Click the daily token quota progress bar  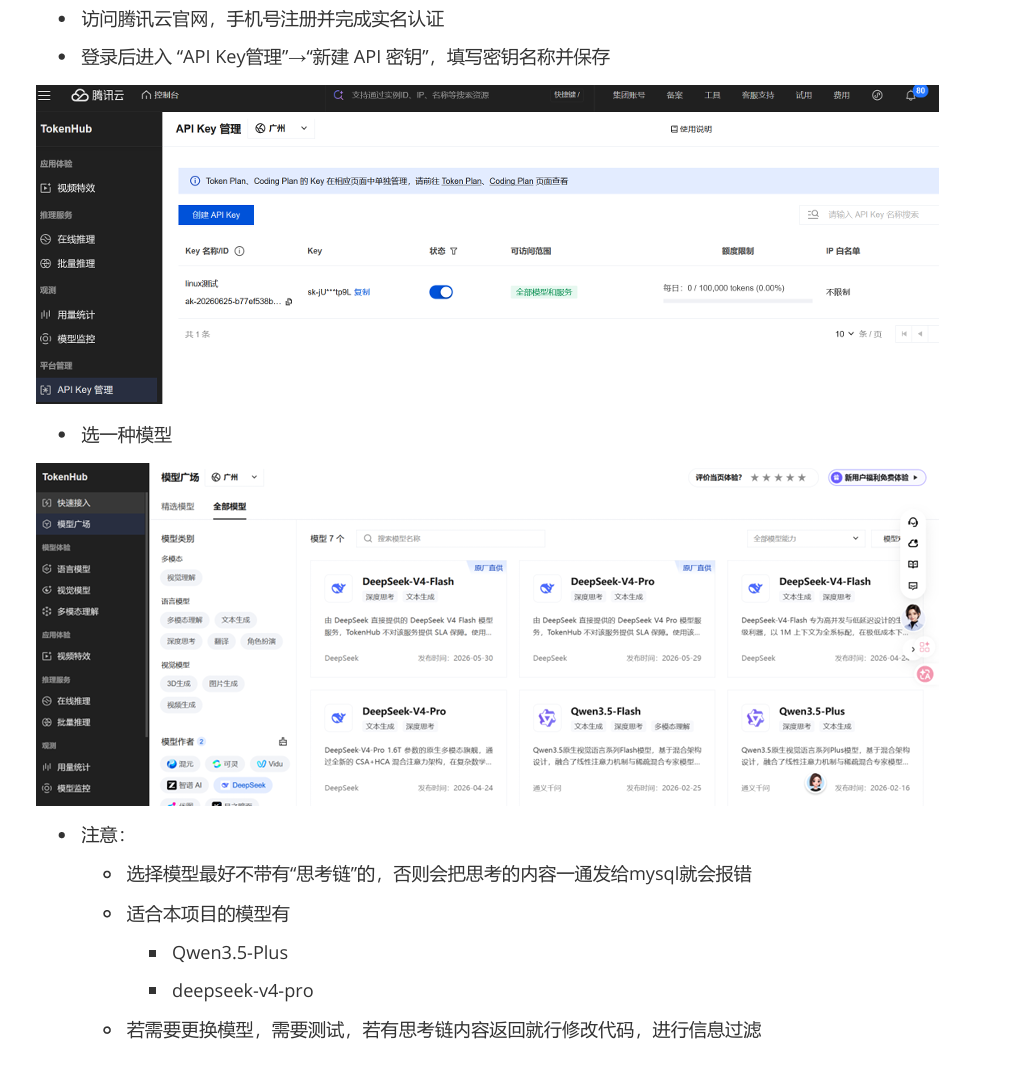point(737,300)
